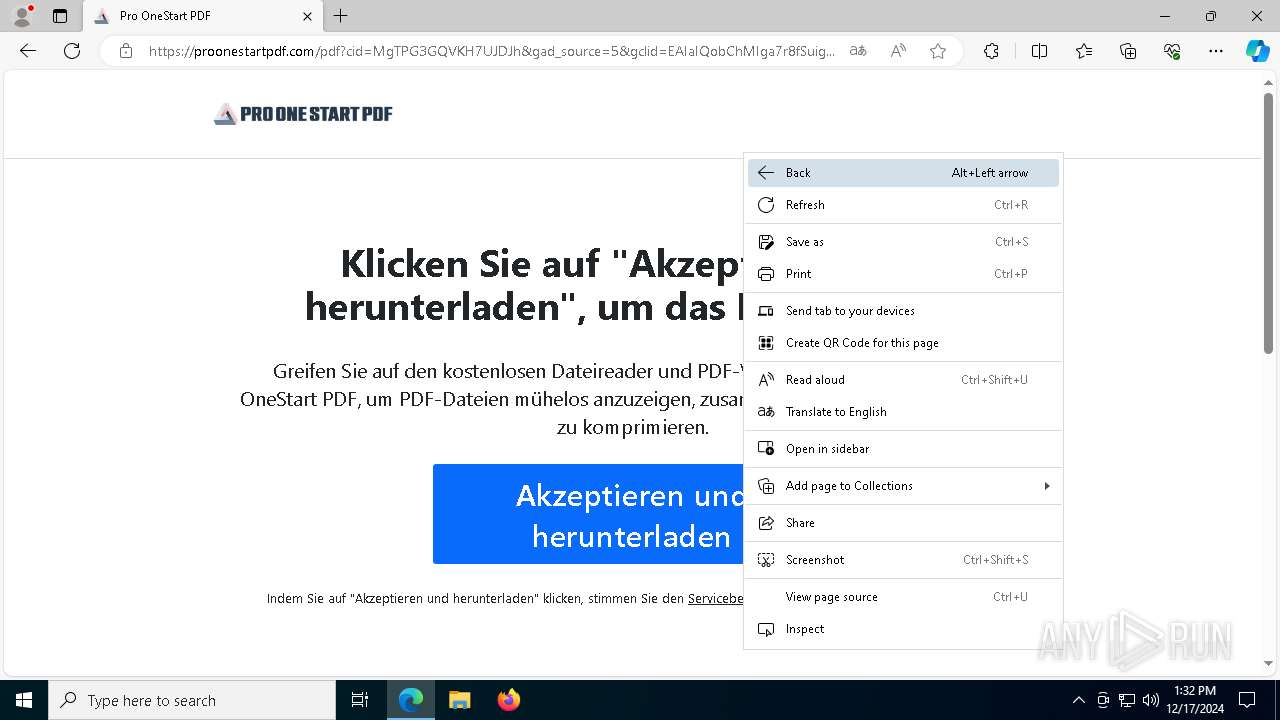Start the read aloud icon in address bar

coord(898,51)
